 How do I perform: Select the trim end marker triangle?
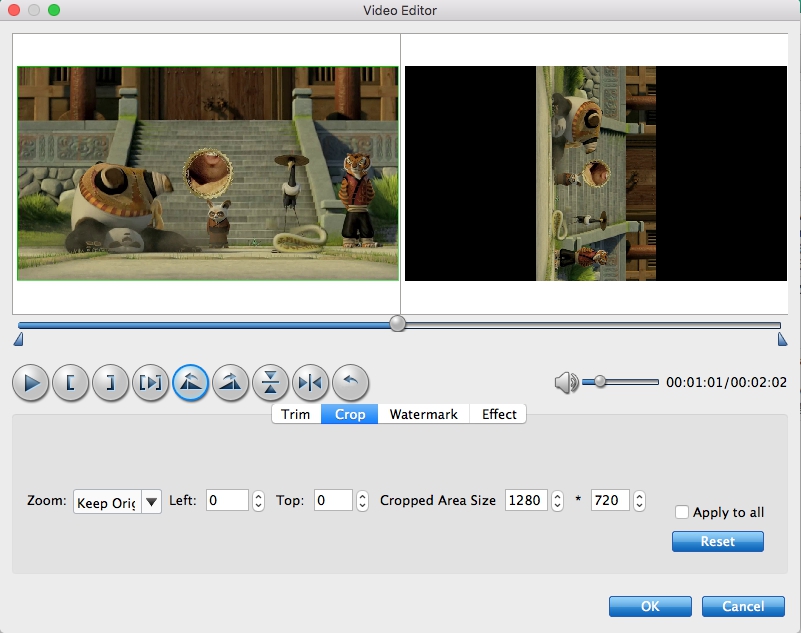pos(782,339)
